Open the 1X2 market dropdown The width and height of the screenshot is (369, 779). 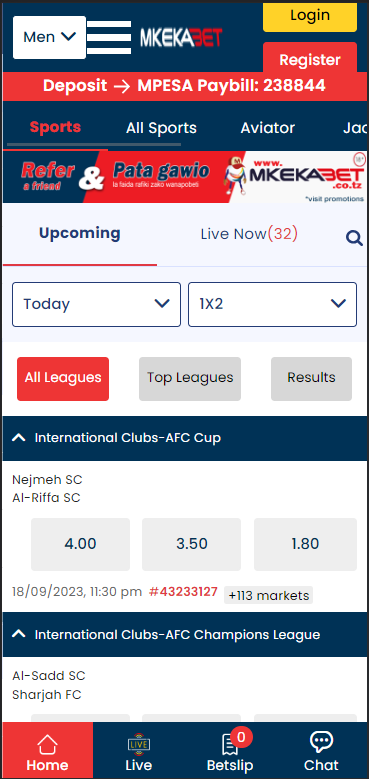[x=272, y=305]
